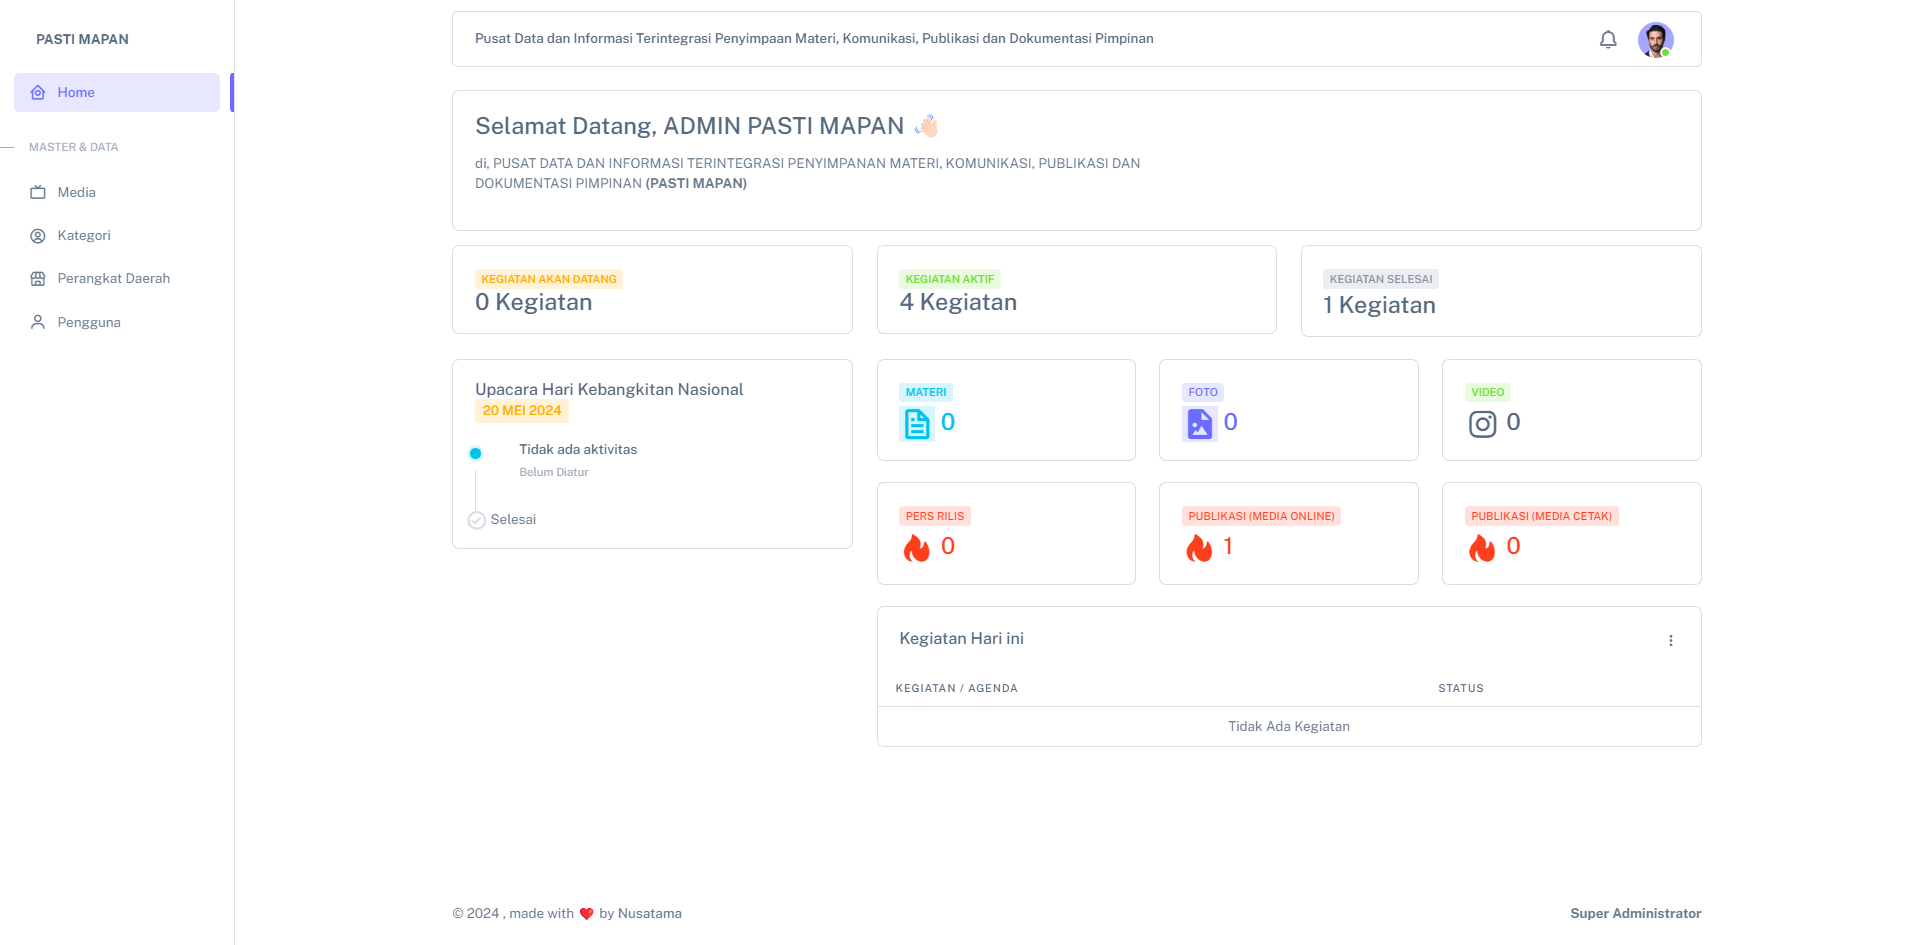Click the Home icon in sidebar
This screenshot has width=1920, height=945.
click(x=38, y=92)
